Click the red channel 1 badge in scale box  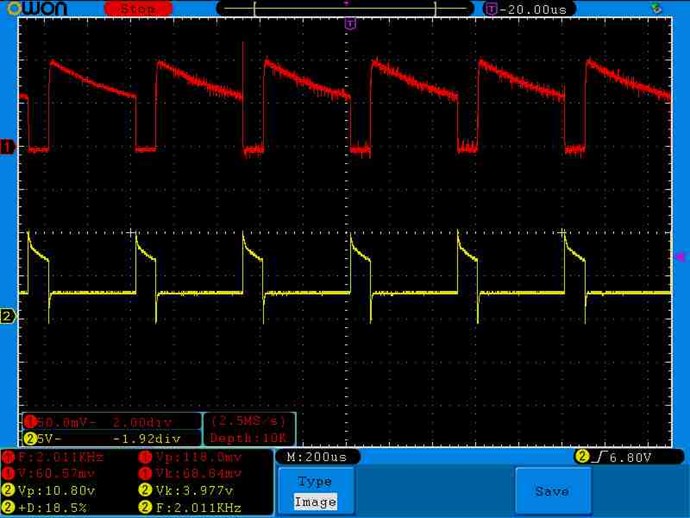pyautogui.click(x=30, y=422)
